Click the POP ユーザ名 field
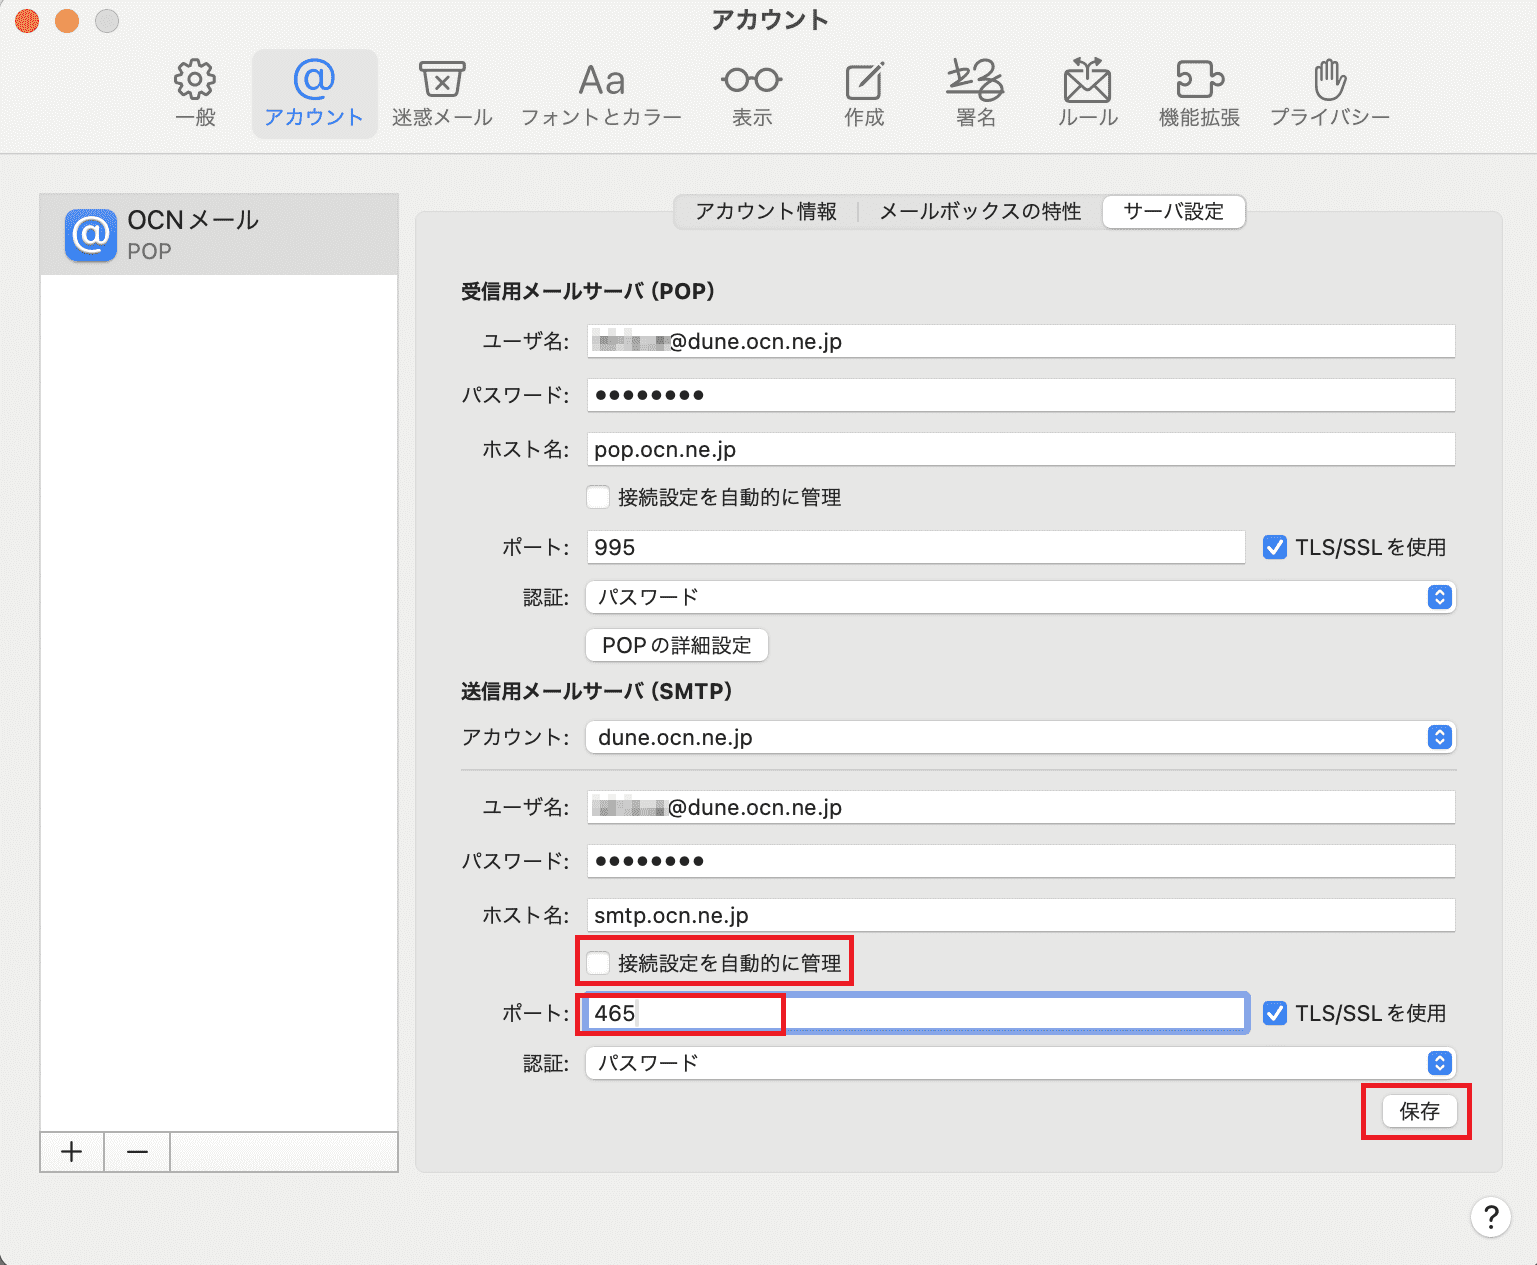Screen dimensions: 1537x1265 click(x=1020, y=341)
